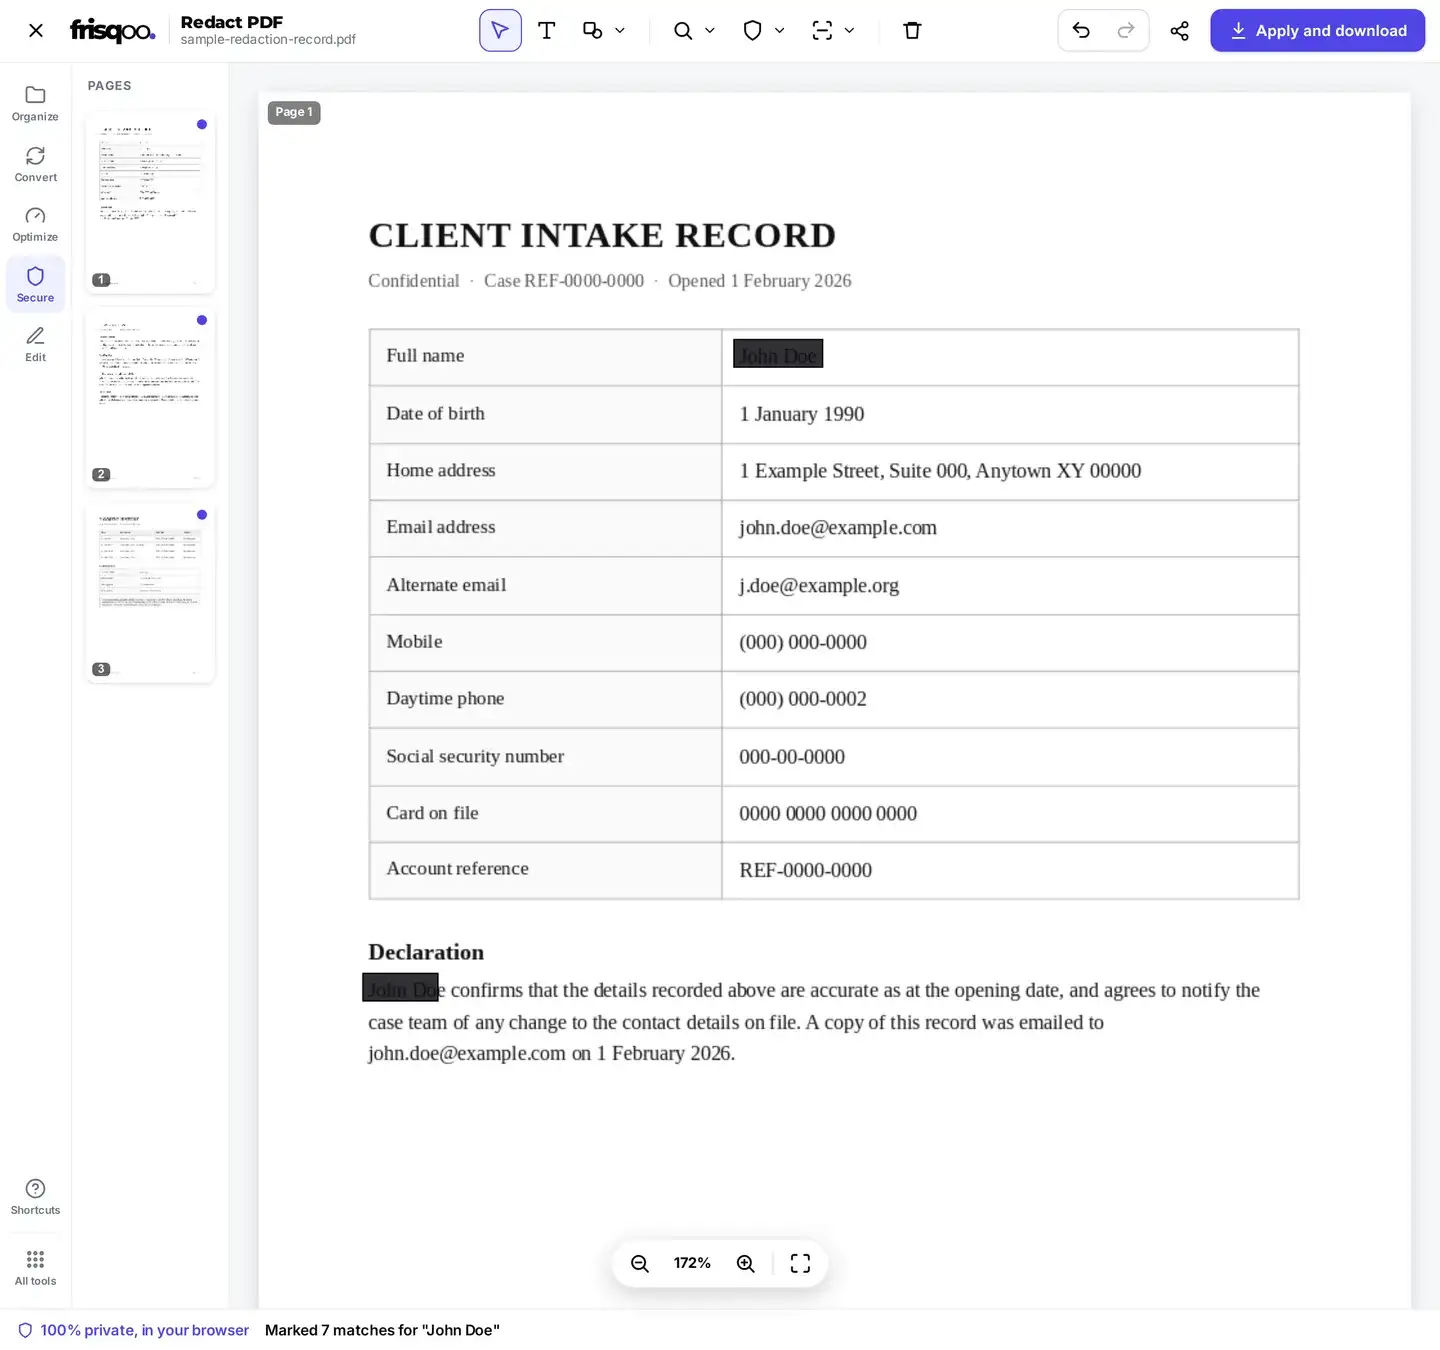Toggle fit-to-screen view
1440x1350 pixels.
point(800,1264)
